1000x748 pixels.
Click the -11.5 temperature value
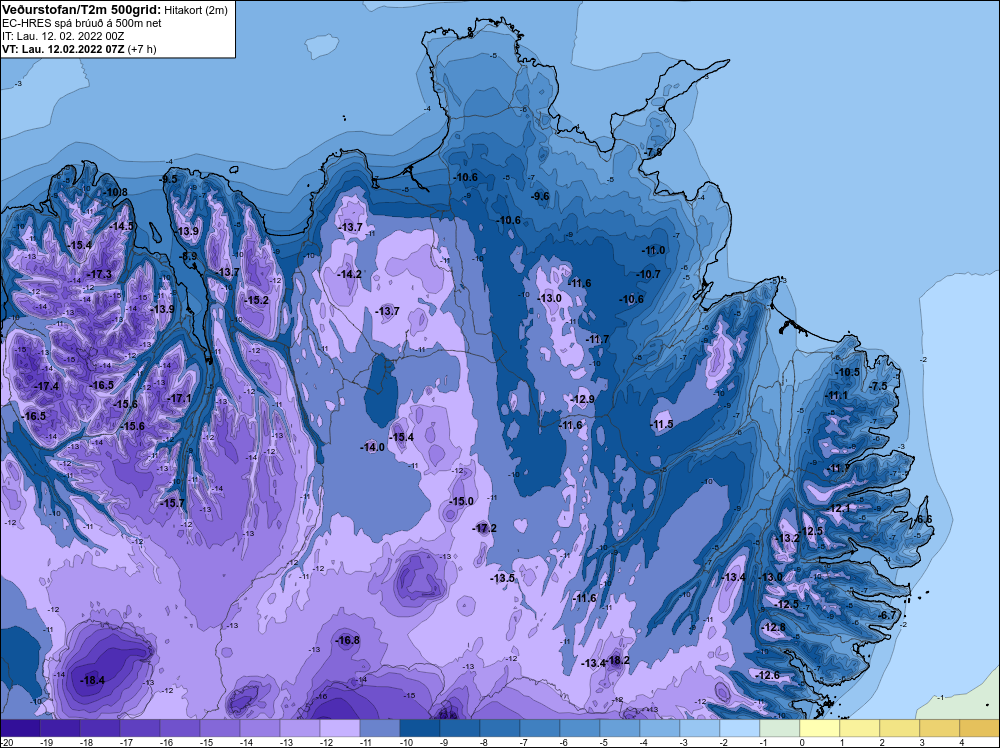click(x=661, y=425)
